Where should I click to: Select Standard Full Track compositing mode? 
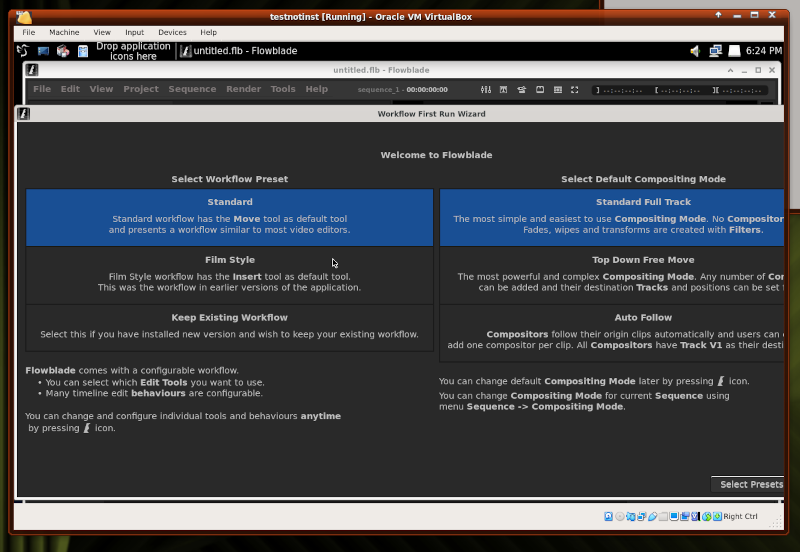click(x=612, y=217)
